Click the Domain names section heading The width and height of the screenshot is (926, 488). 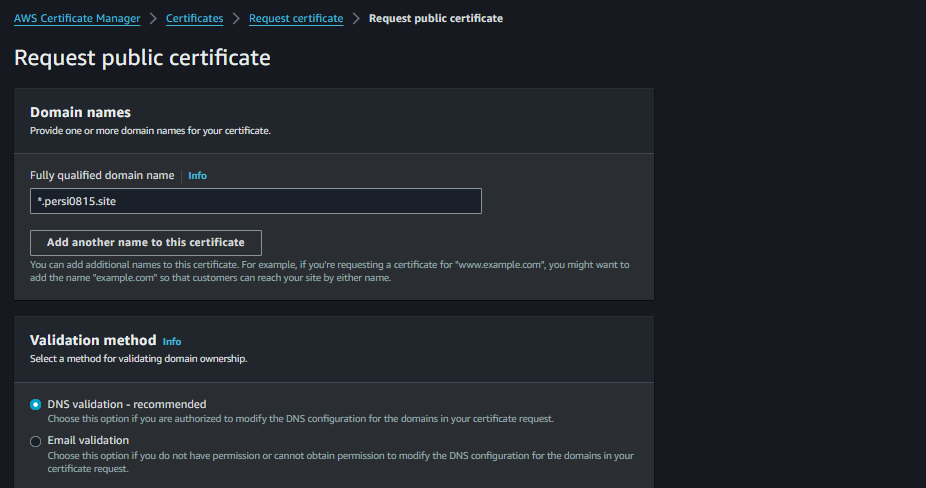[80, 112]
